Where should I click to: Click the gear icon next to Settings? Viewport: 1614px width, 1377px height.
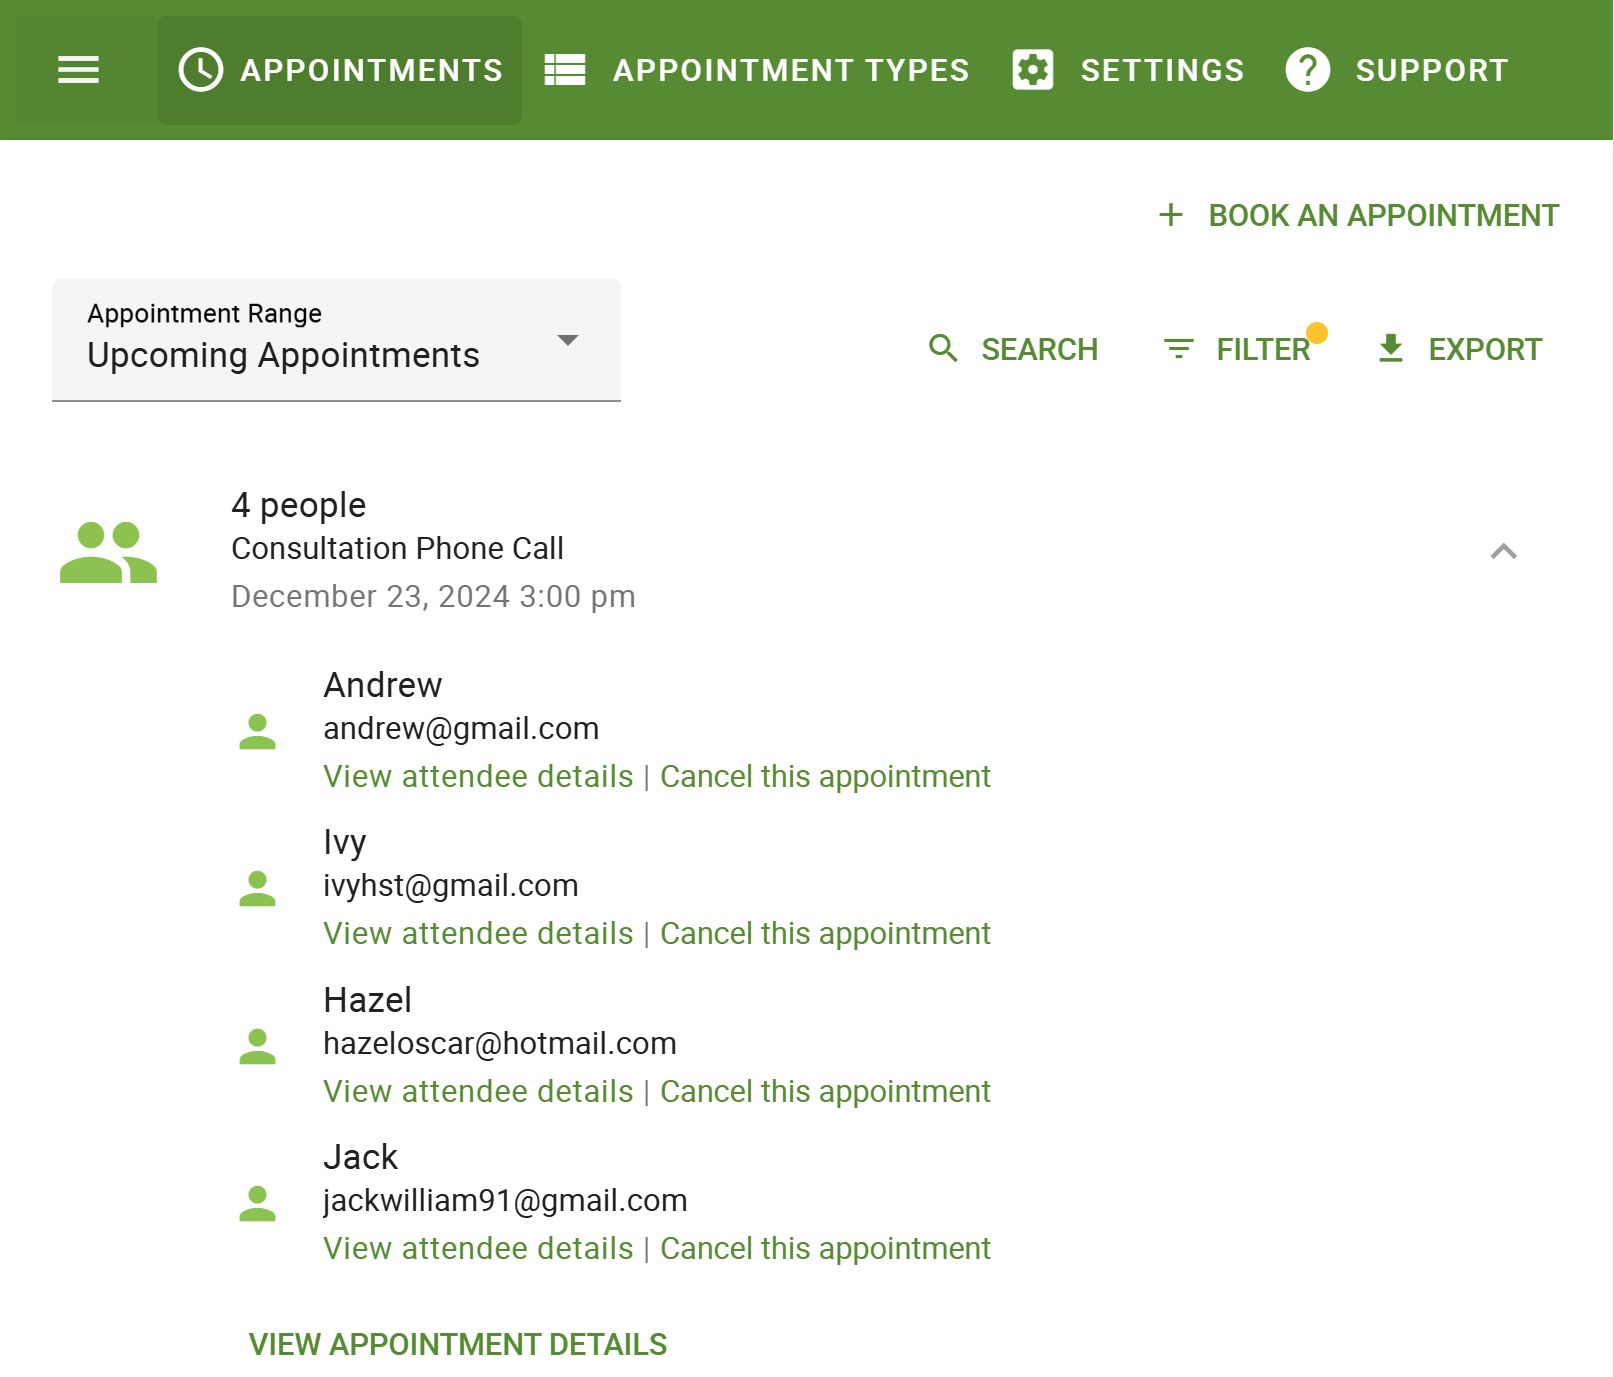(x=1032, y=69)
